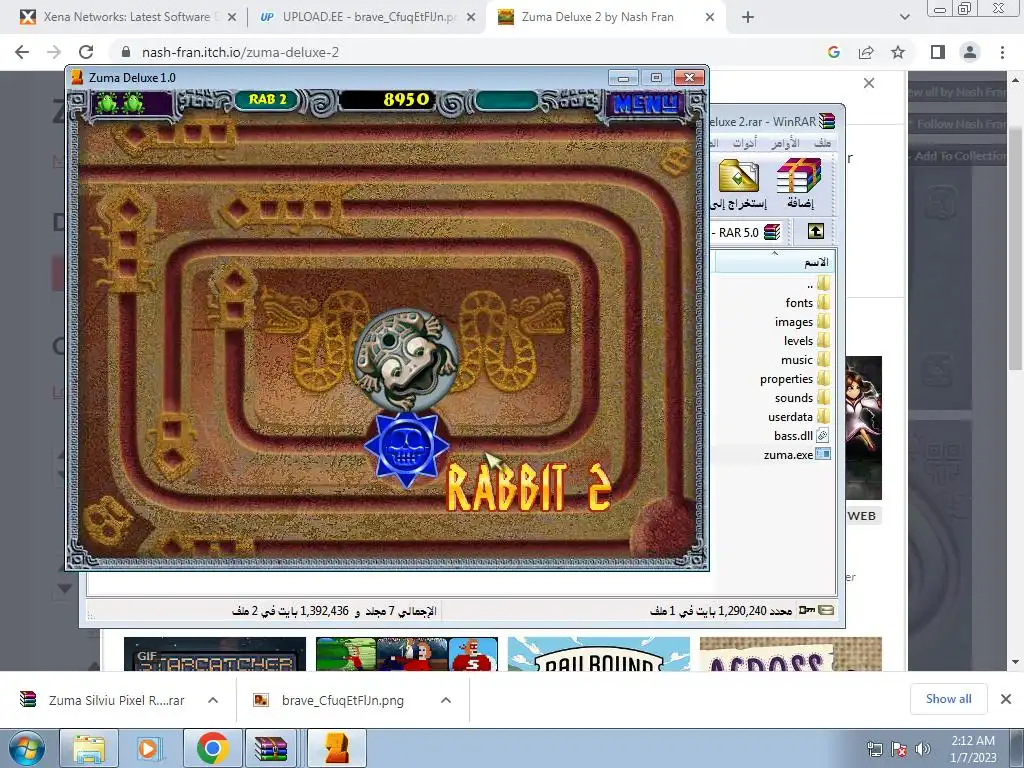Click the stone frog shooter in Zuma
This screenshot has height=768, width=1024.
(406, 361)
